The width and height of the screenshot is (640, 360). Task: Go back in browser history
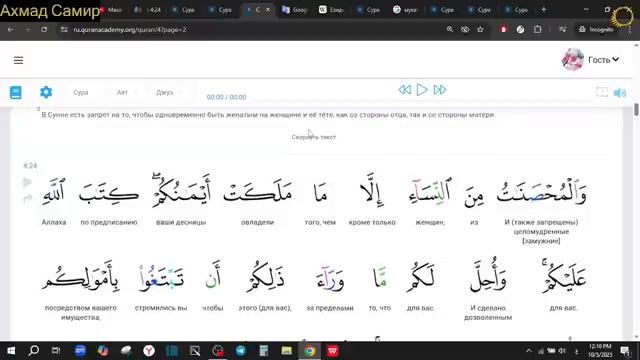coord(11,29)
